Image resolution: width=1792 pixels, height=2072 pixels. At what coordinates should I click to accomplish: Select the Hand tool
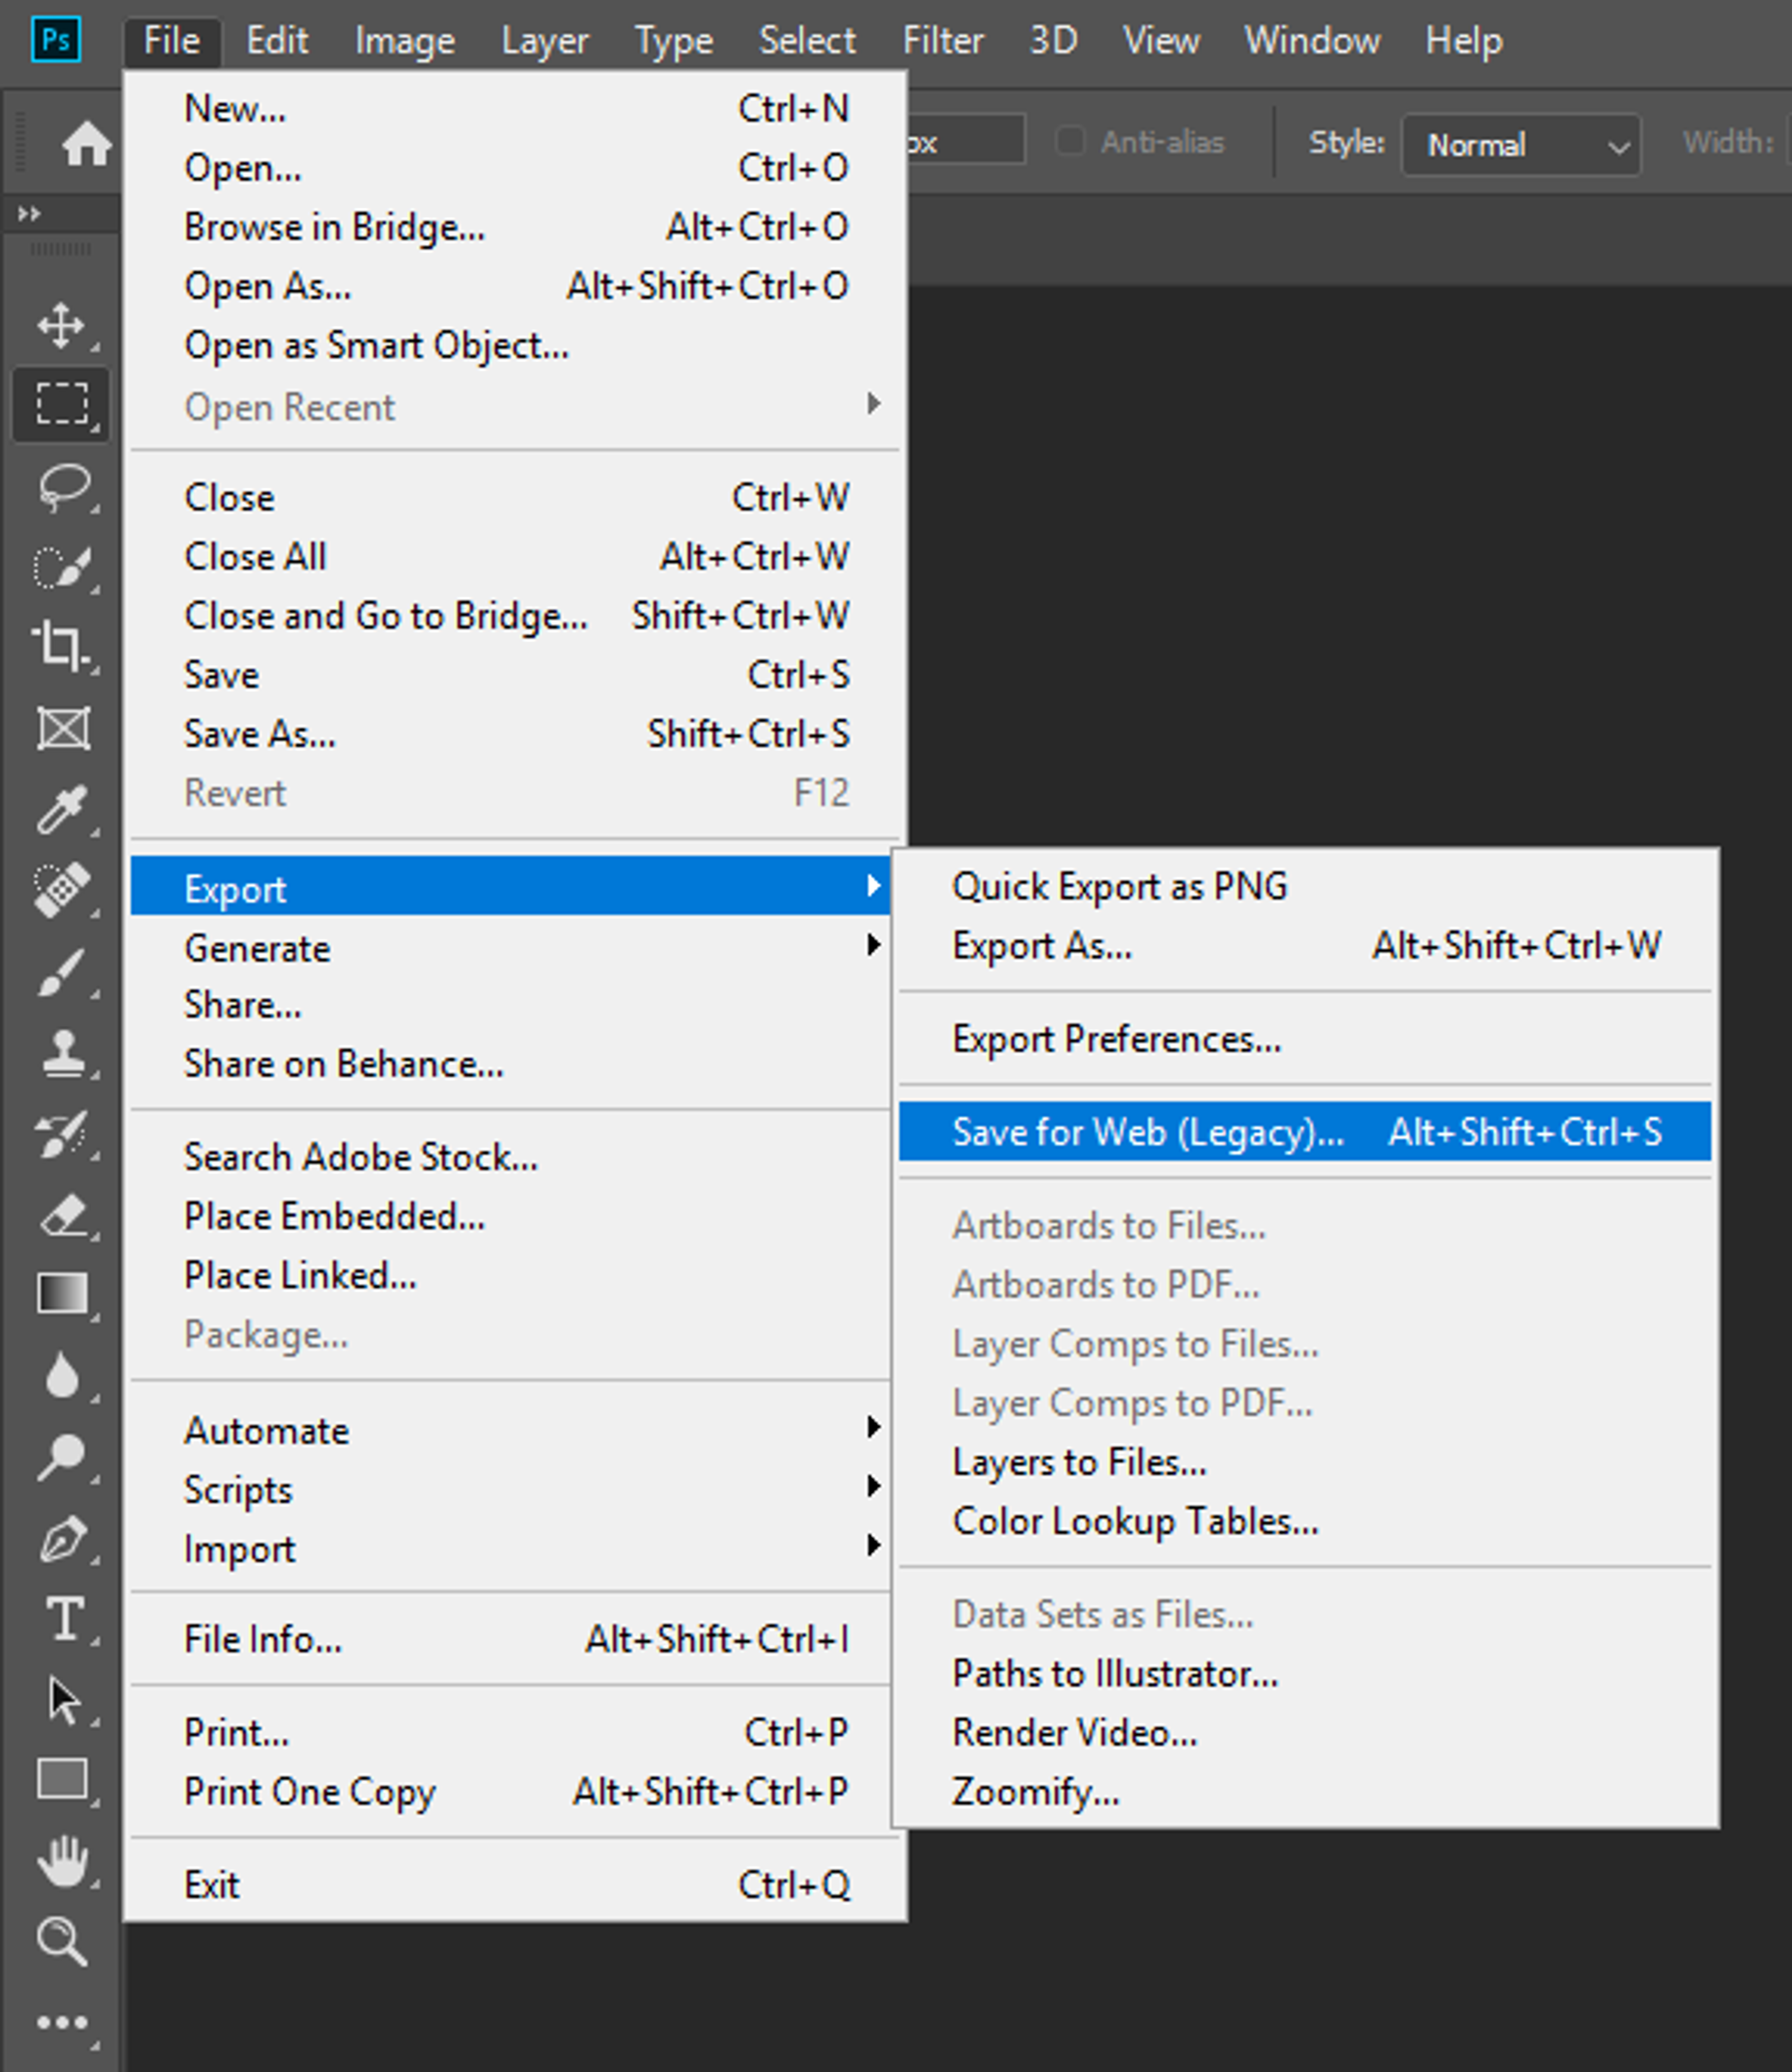coord(63,1861)
